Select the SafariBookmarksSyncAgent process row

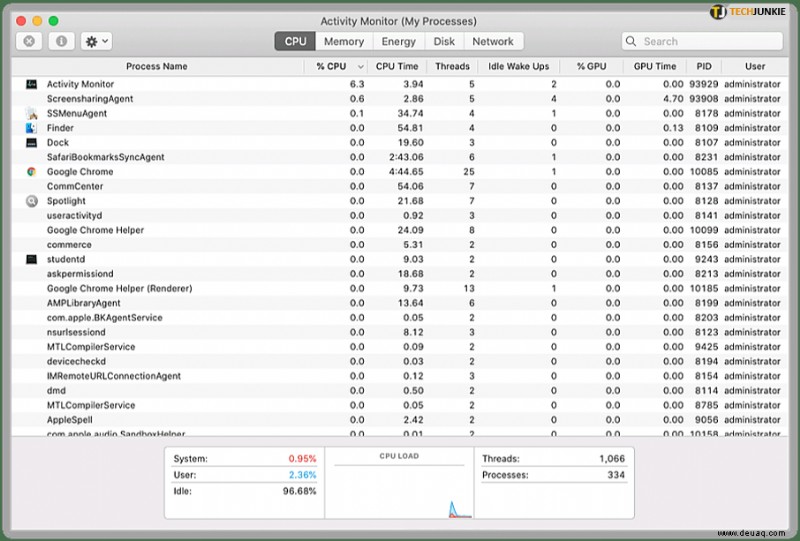pyautogui.click(x=399, y=157)
